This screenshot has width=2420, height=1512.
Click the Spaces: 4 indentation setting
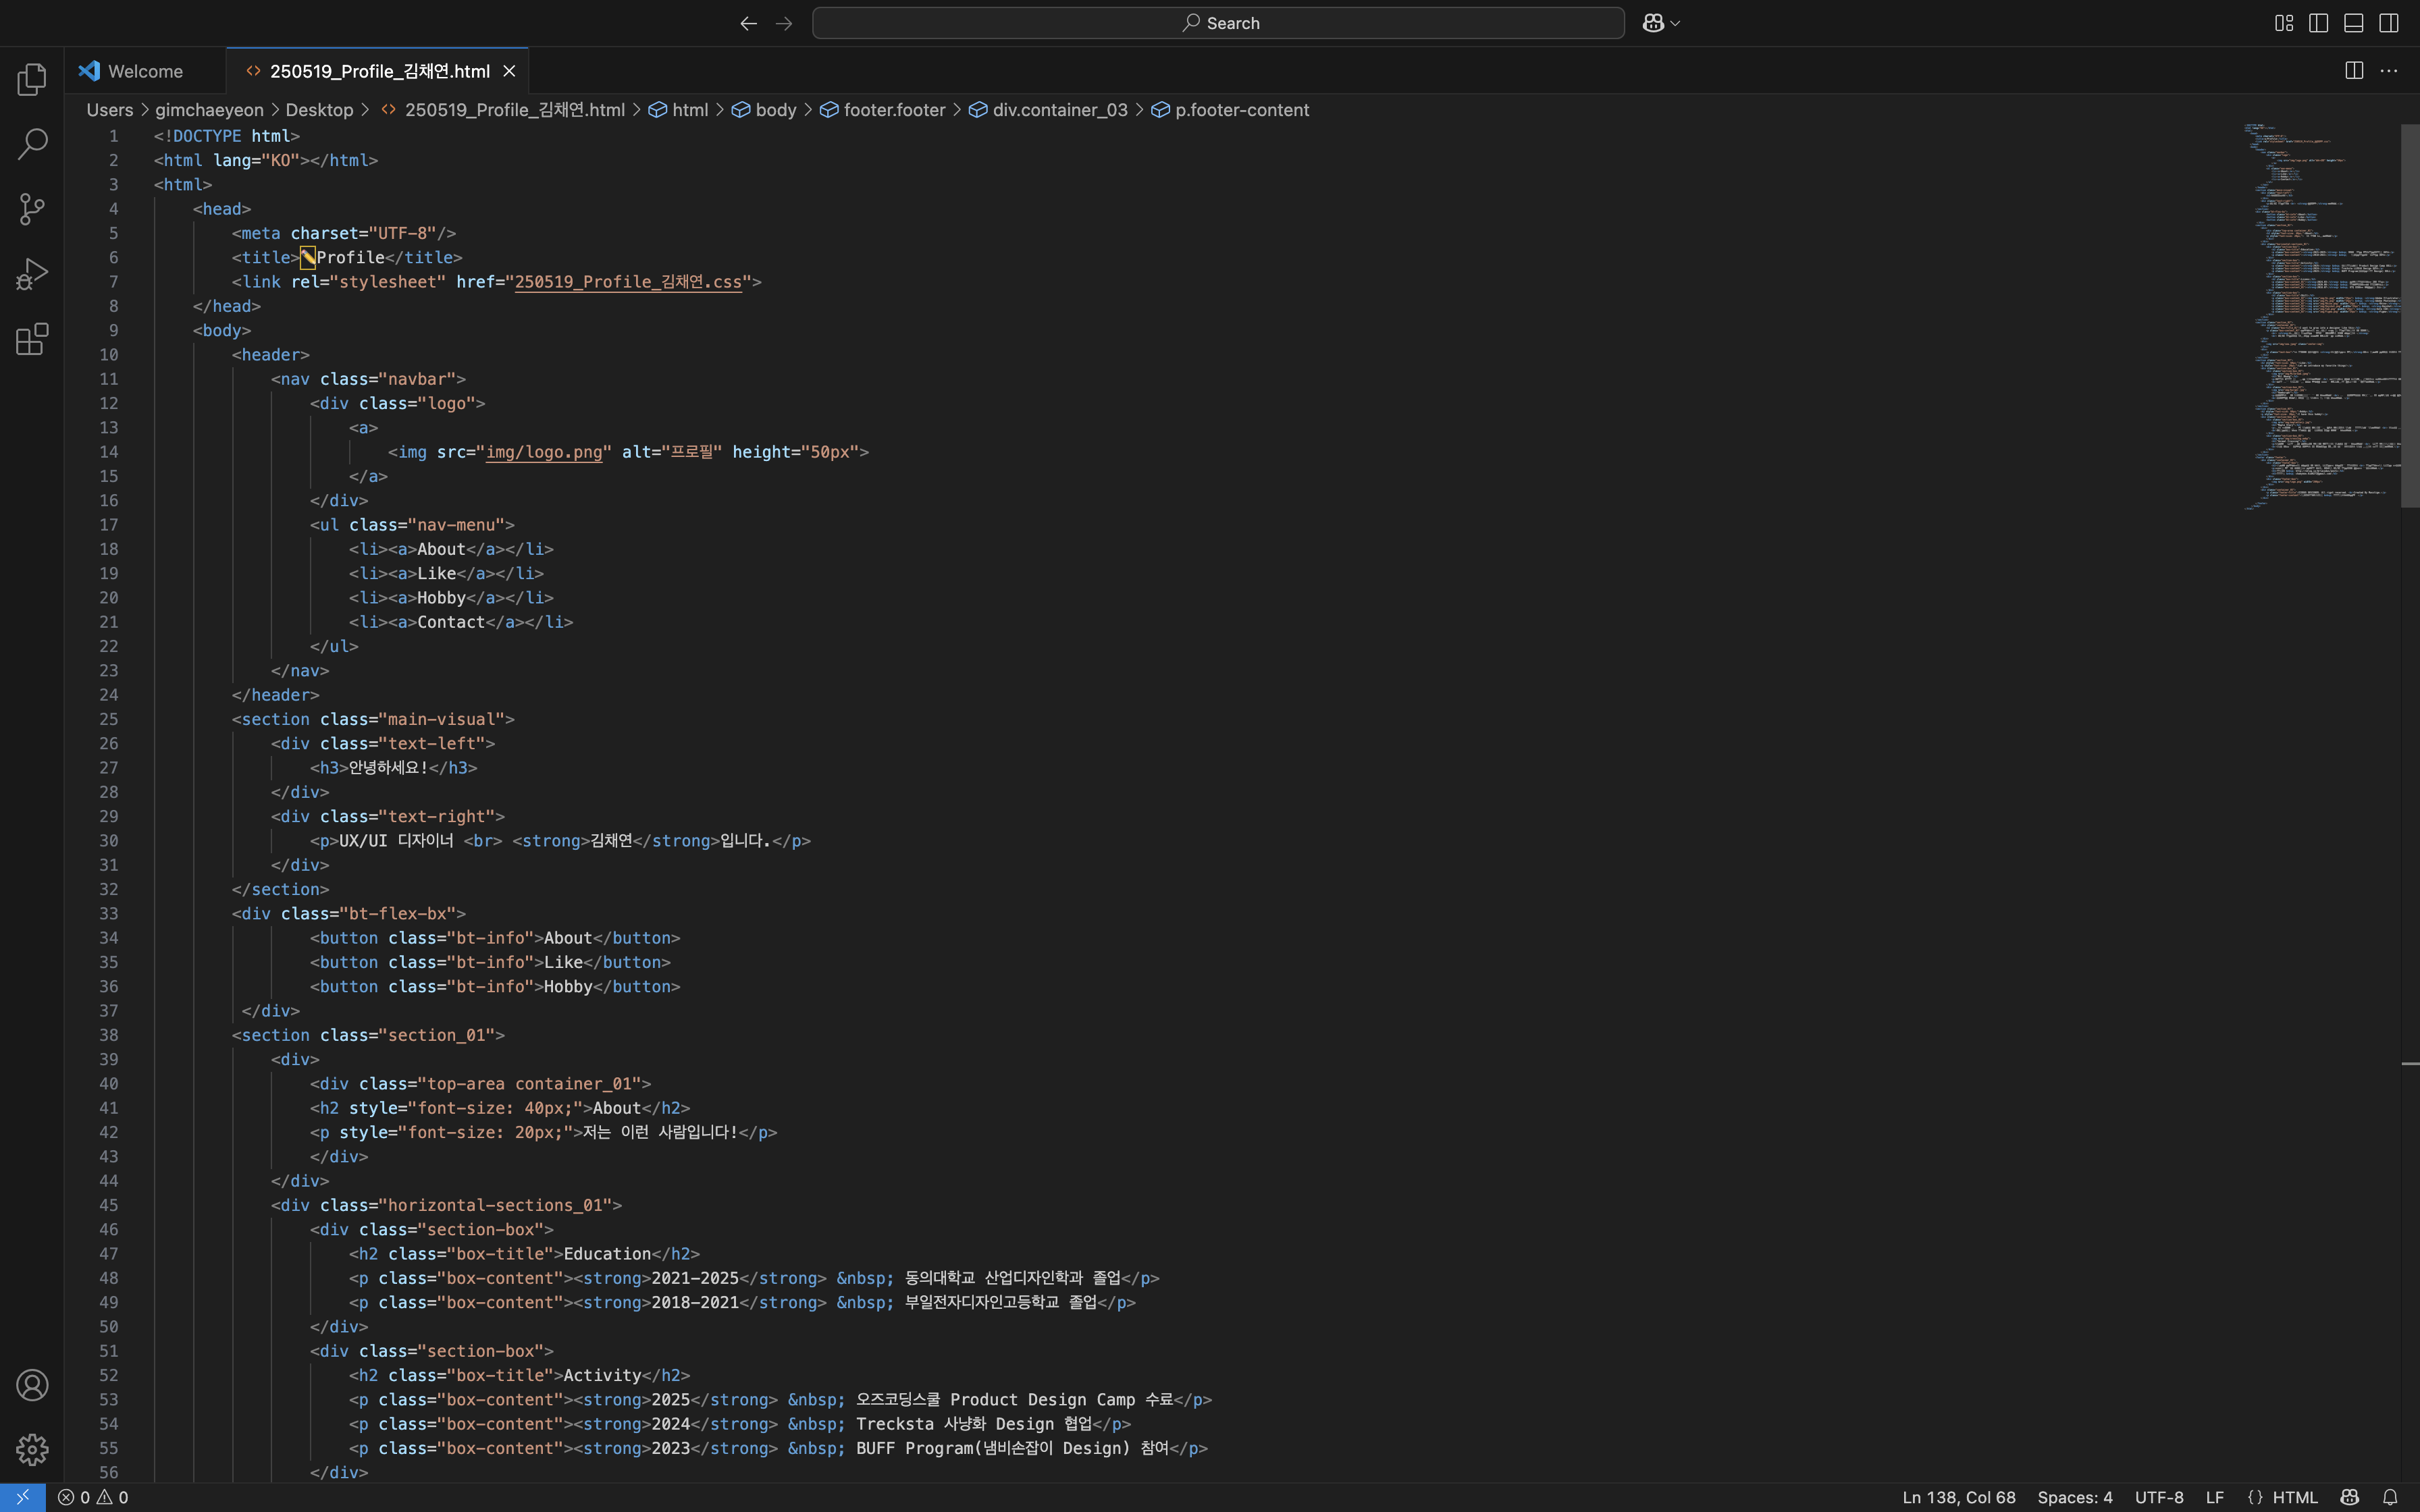click(x=2074, y=1497)
